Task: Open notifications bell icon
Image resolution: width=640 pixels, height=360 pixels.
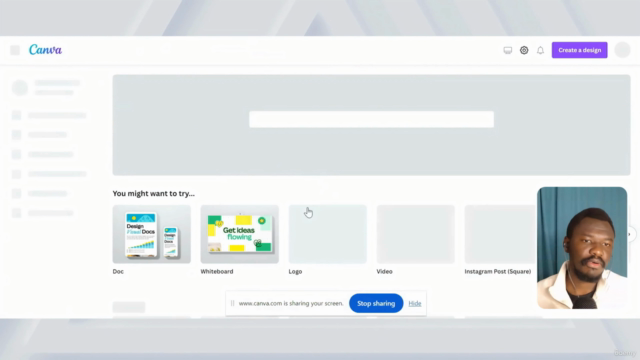Action: coord(540,50)
